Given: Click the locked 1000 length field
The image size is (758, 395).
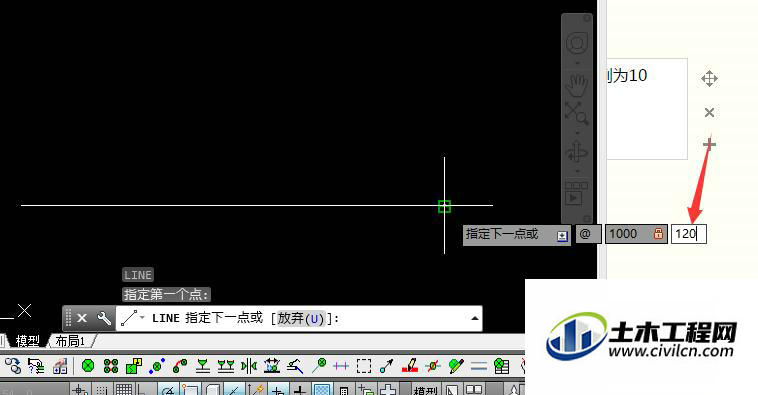Looking at the screenshot, I should pyautogui.click(x=636, y=234).
